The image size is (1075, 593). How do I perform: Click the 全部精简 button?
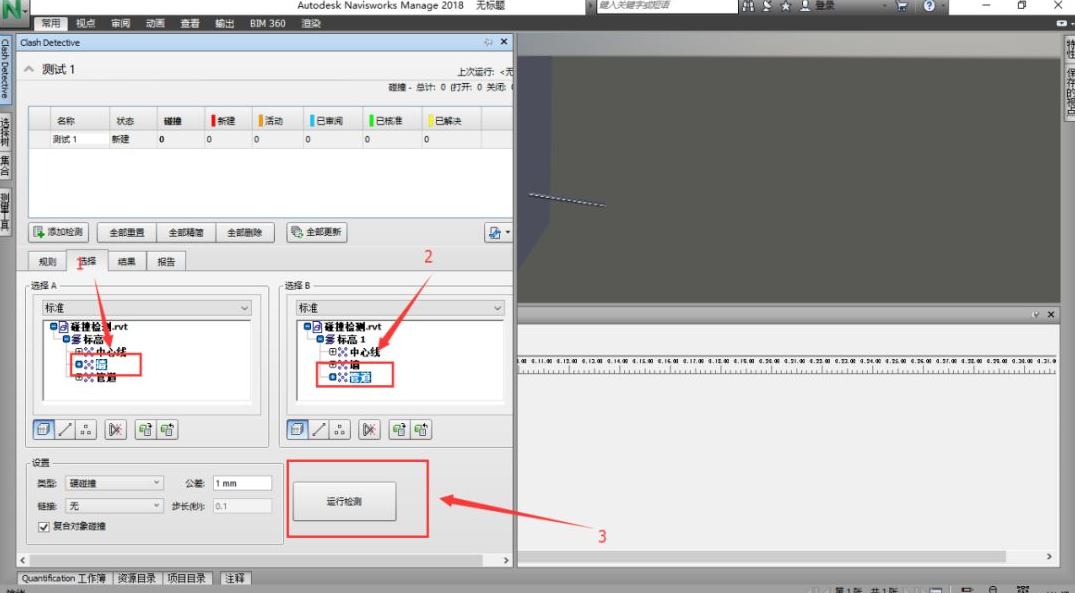(186, 232)
